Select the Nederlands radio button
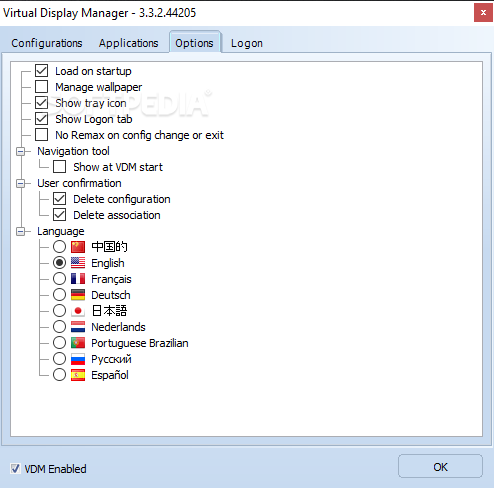The height and width of the screenshot is (488, 494). coord(59,327)
